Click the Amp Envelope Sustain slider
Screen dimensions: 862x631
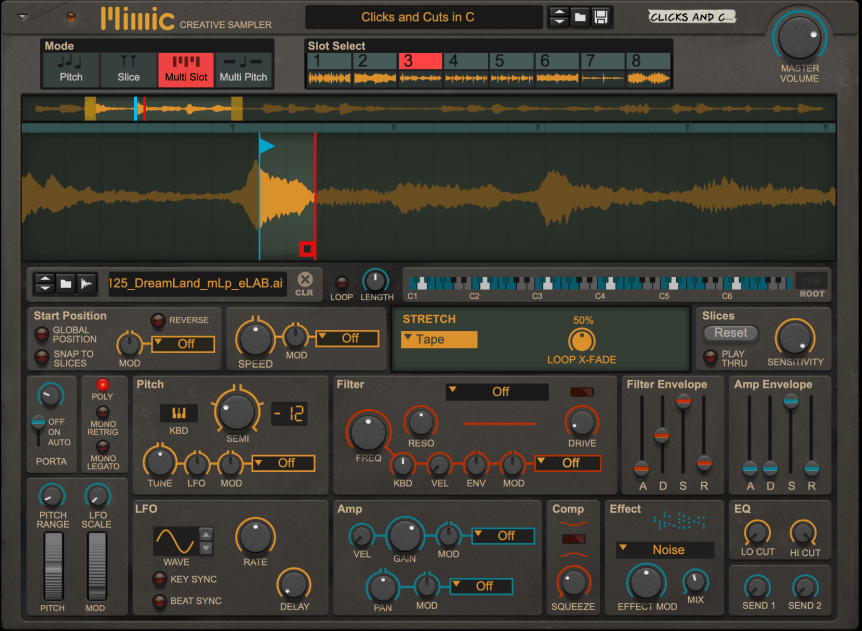point(790,401)
